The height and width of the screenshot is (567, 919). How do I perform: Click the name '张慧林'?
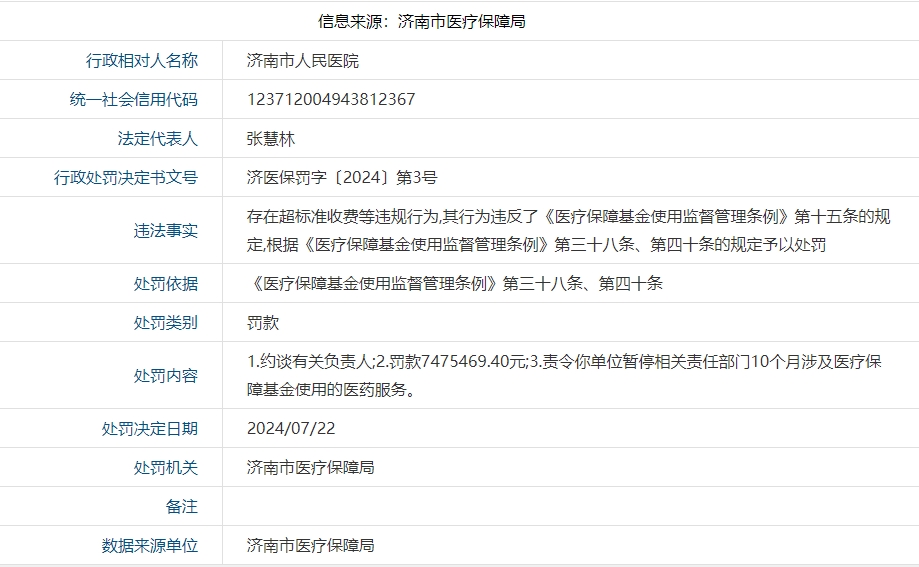point(271,138)
